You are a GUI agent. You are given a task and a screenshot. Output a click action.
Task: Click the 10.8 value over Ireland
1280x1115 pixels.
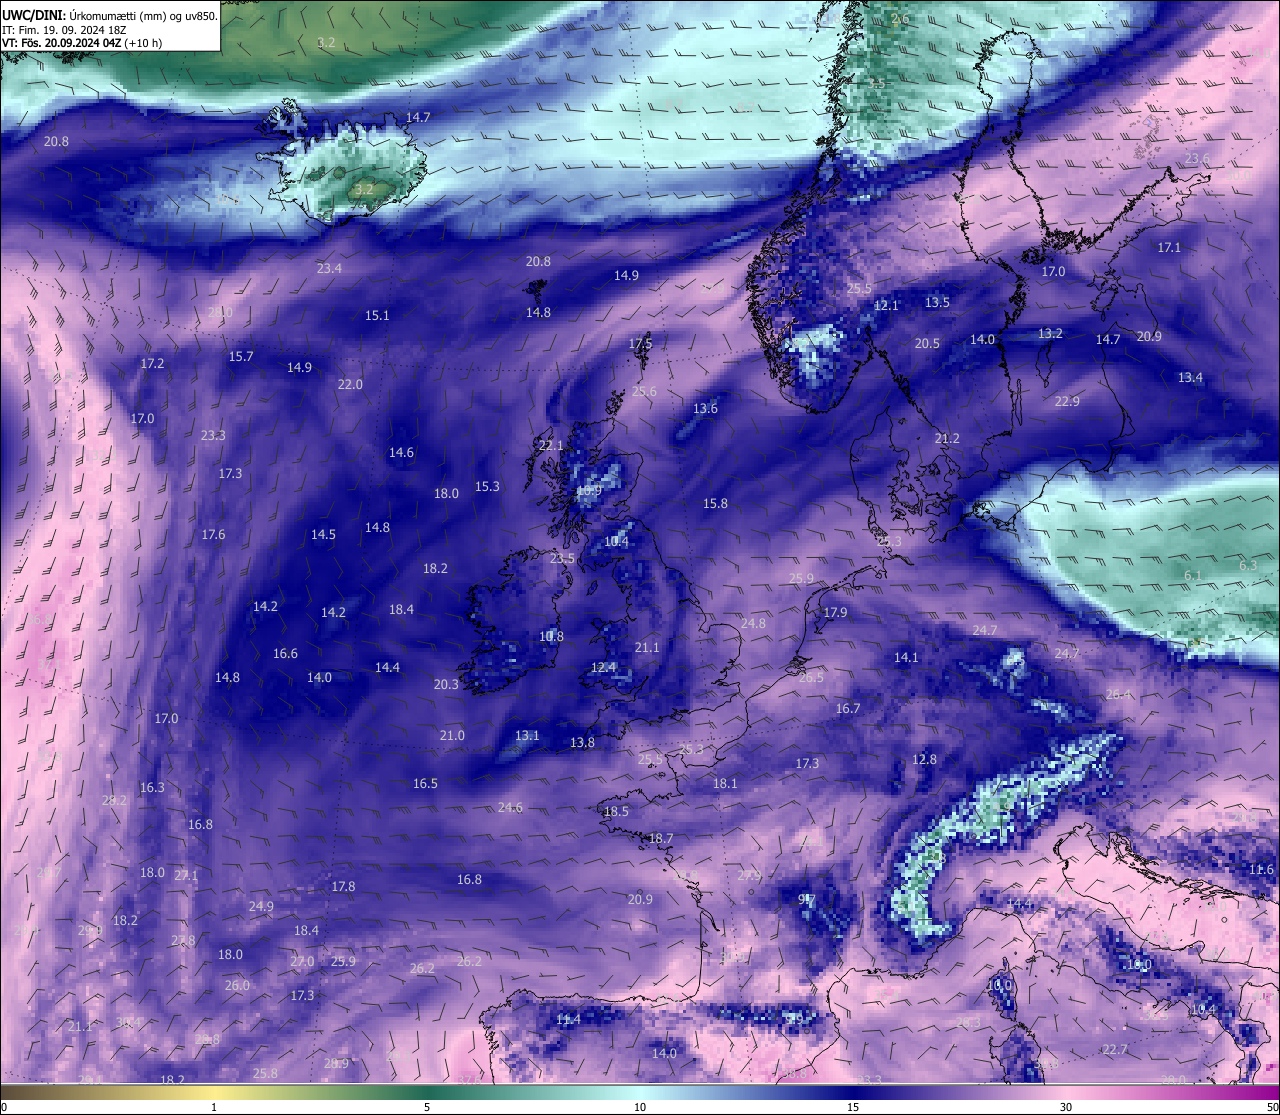pyautogui.click(x=551, y=636)
